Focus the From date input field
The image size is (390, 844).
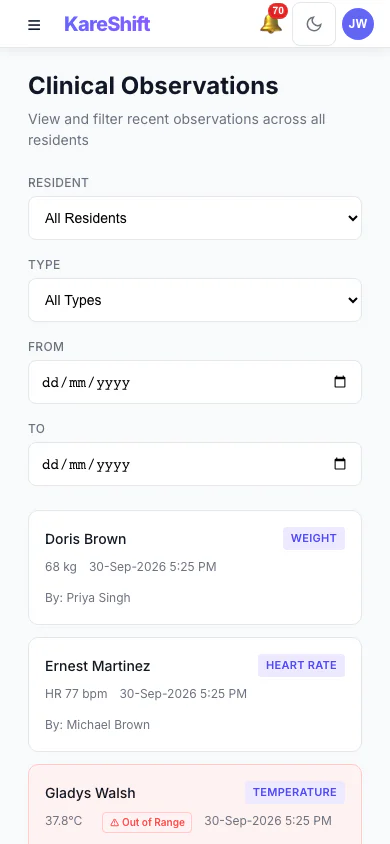click(195, 382)
